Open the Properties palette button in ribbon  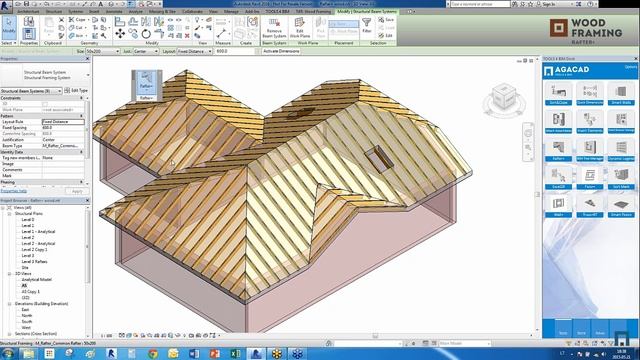click(x=29, y=33)
